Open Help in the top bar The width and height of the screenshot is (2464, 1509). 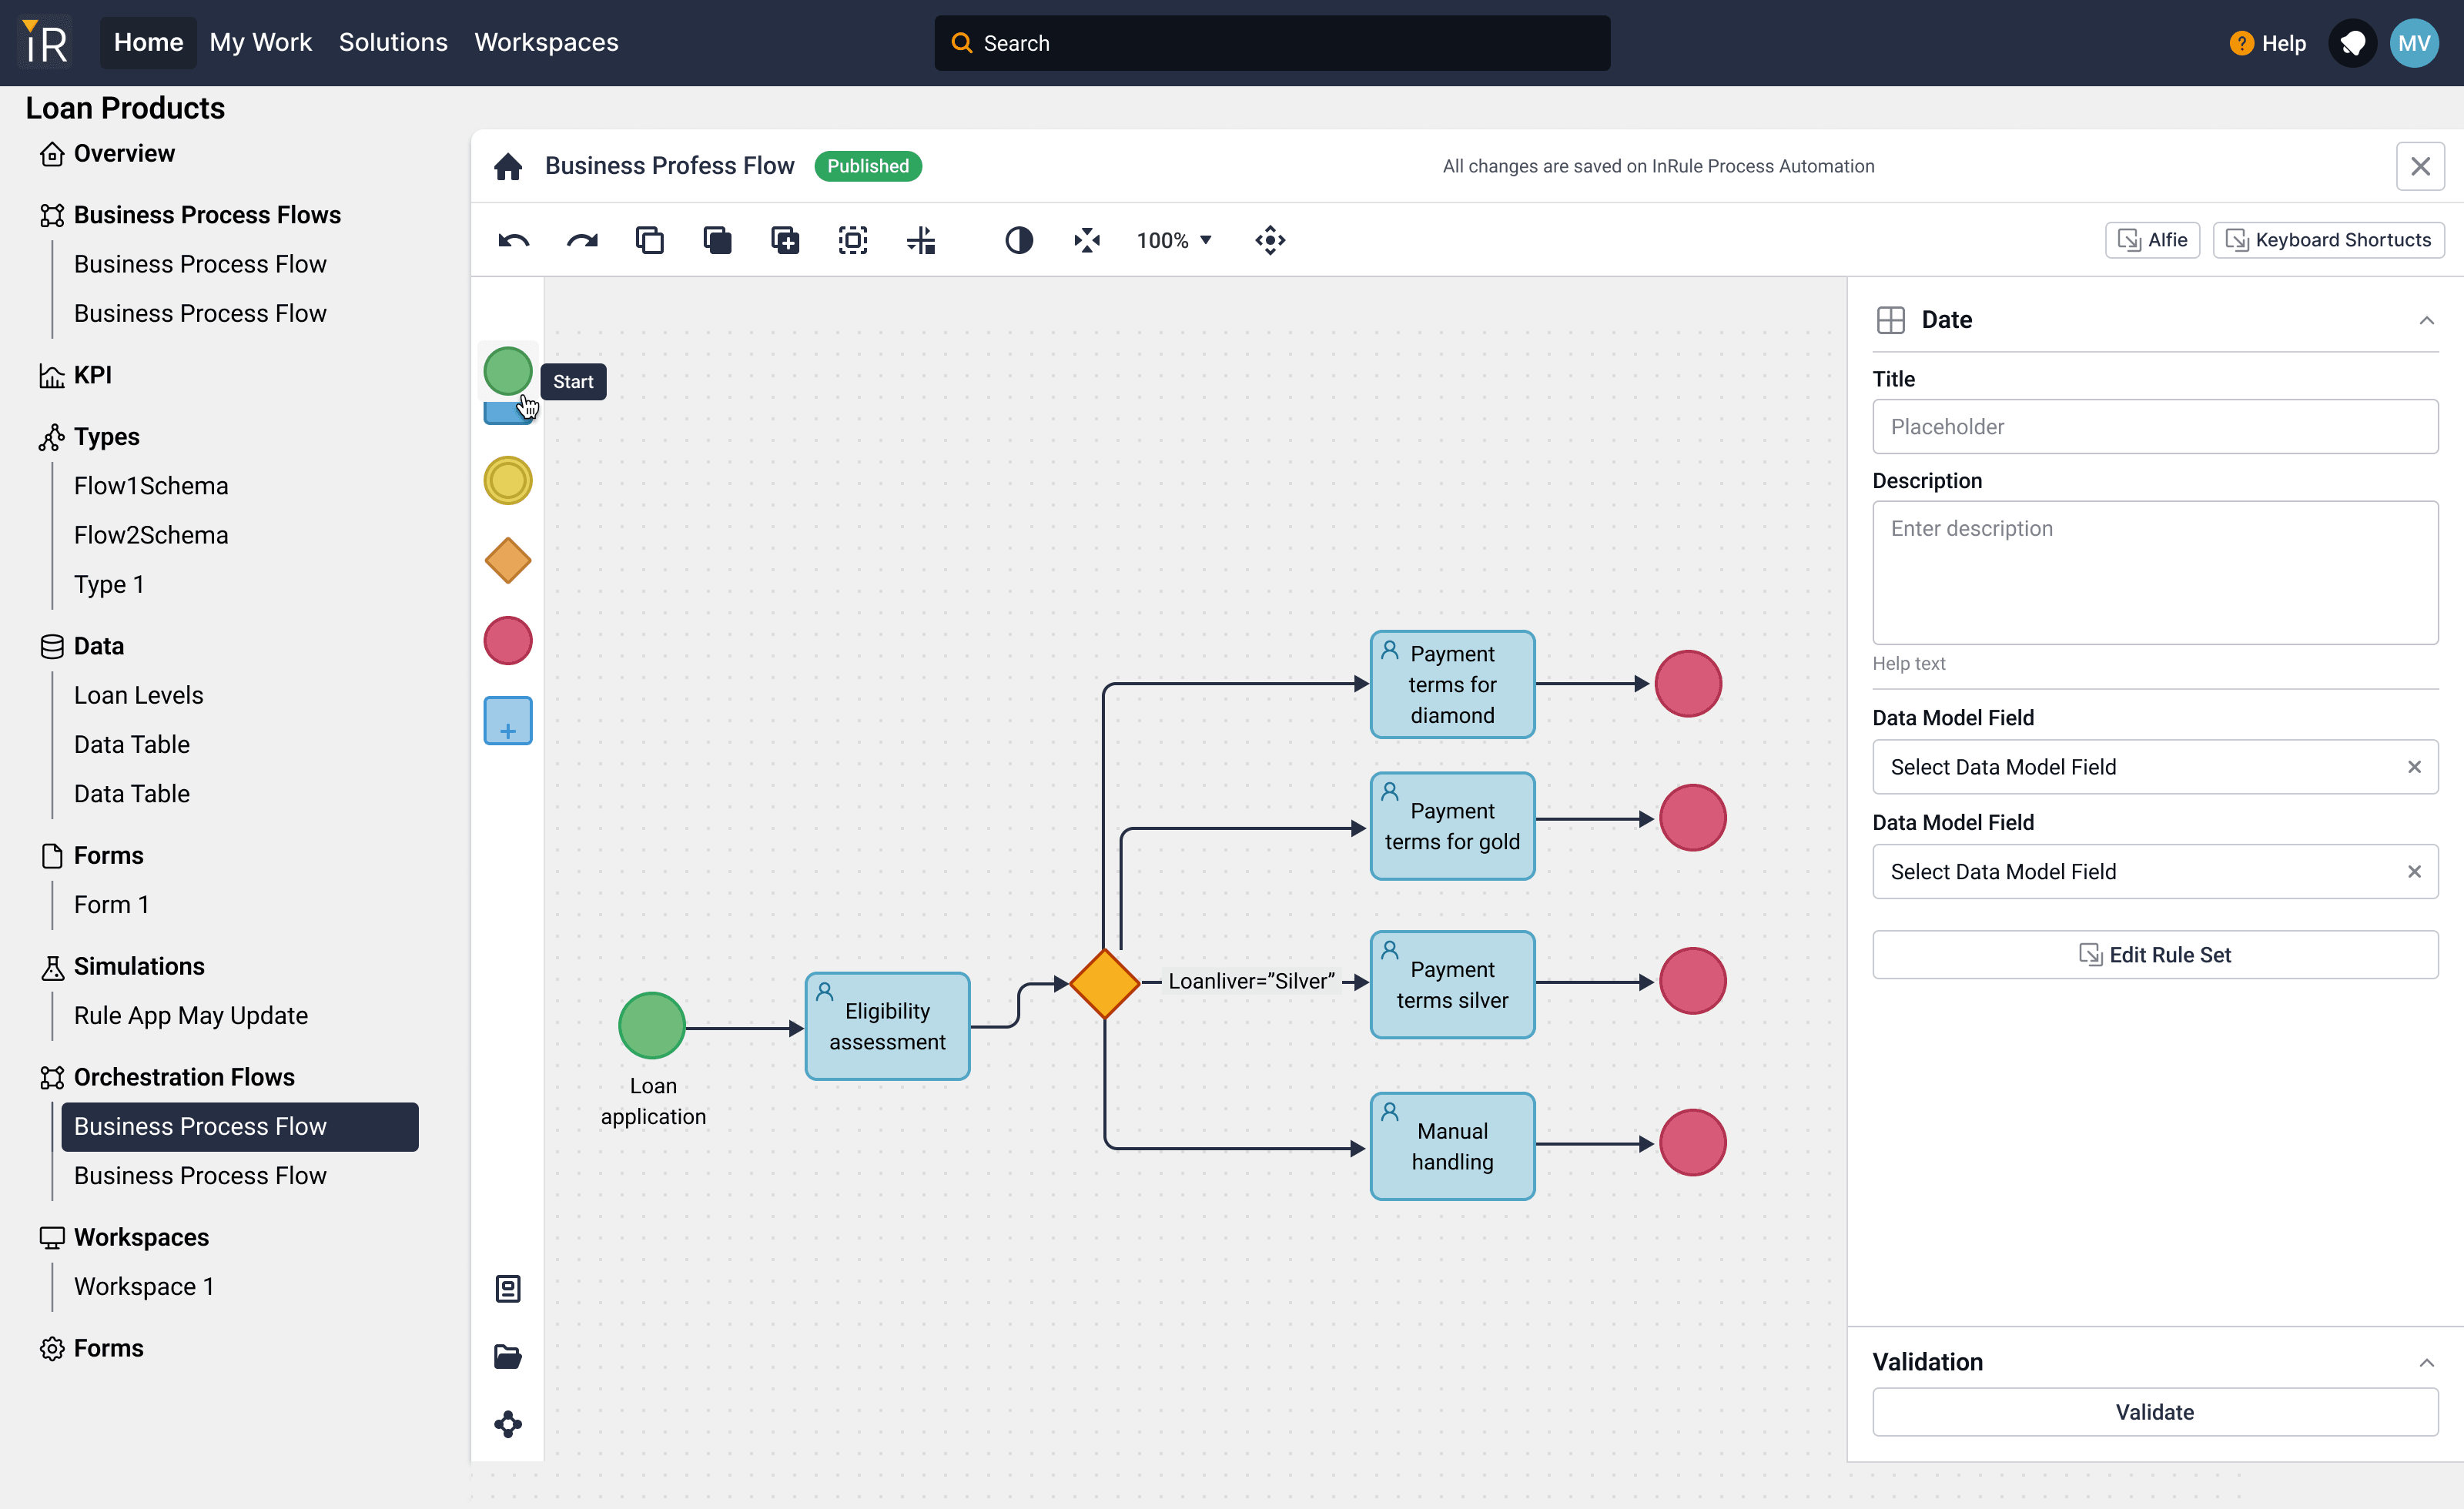tap(2268, 43)
